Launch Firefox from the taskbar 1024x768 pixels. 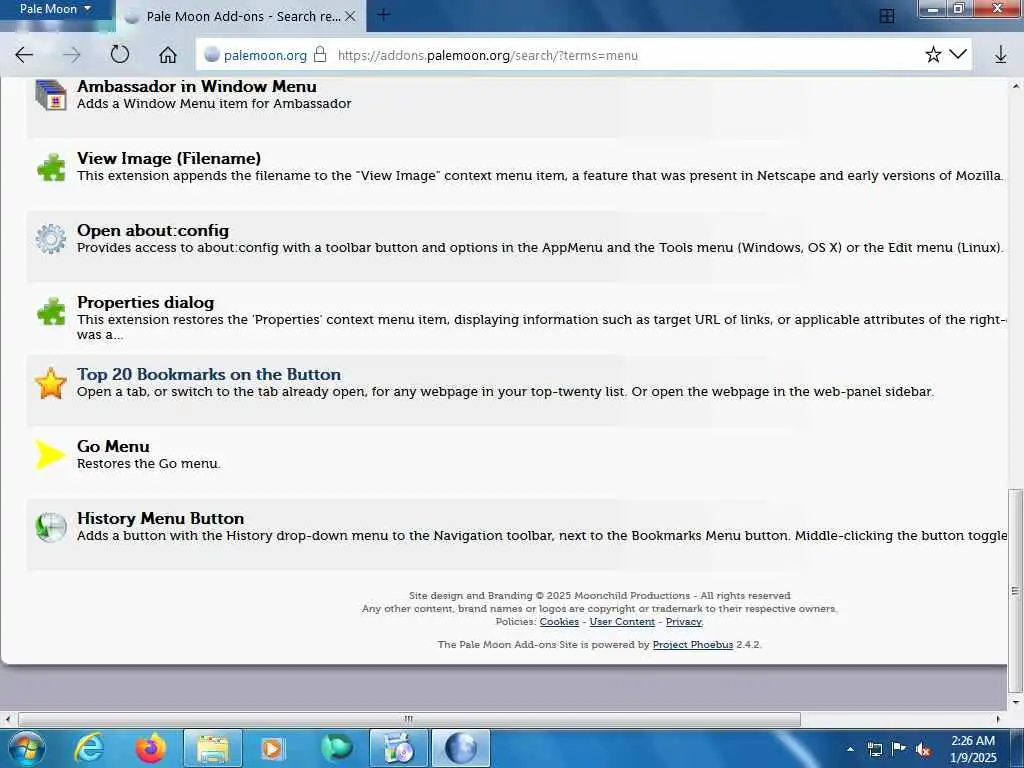pos(151,748)
